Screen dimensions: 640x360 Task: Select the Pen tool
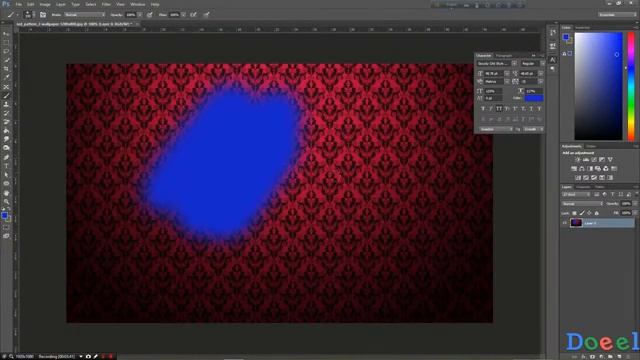click(x=6, y=157)
